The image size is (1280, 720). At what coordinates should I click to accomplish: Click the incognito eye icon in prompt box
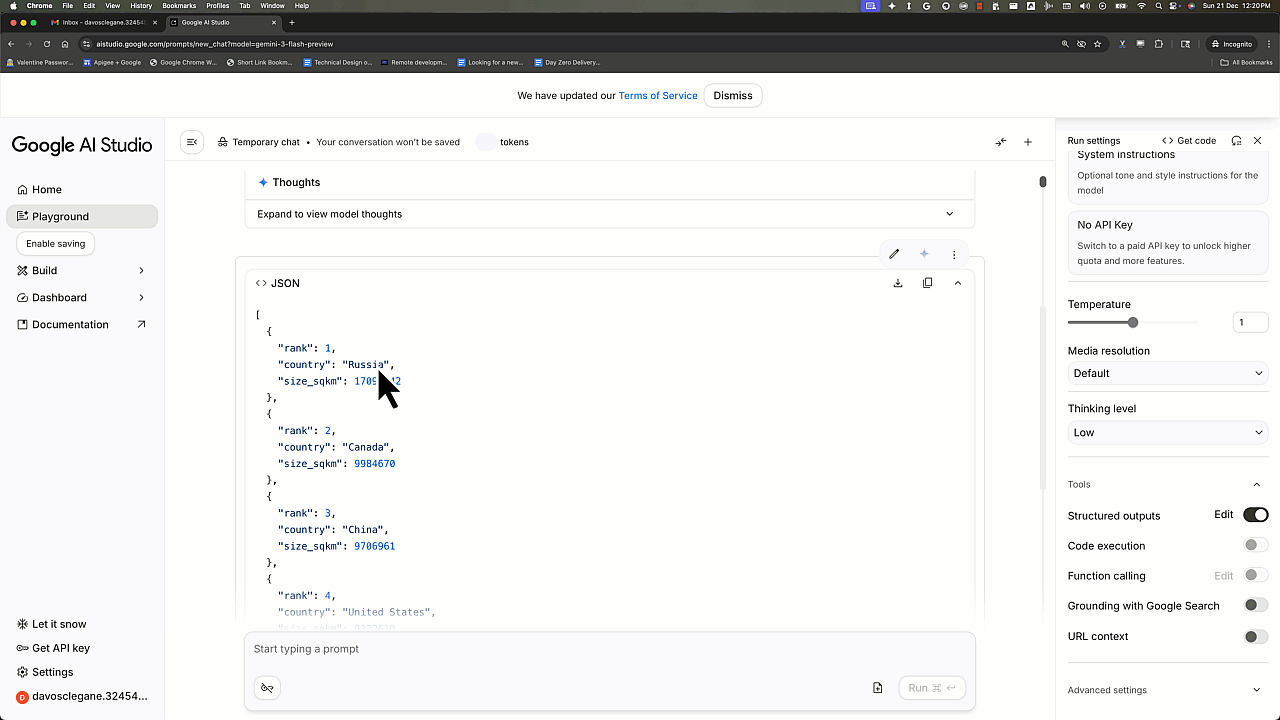click(267, 688)
